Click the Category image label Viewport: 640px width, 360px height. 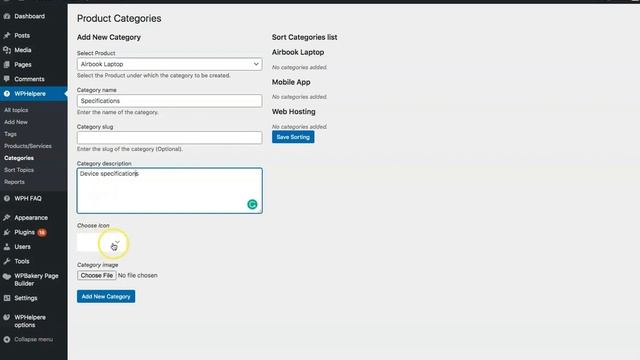coord(98,265)
